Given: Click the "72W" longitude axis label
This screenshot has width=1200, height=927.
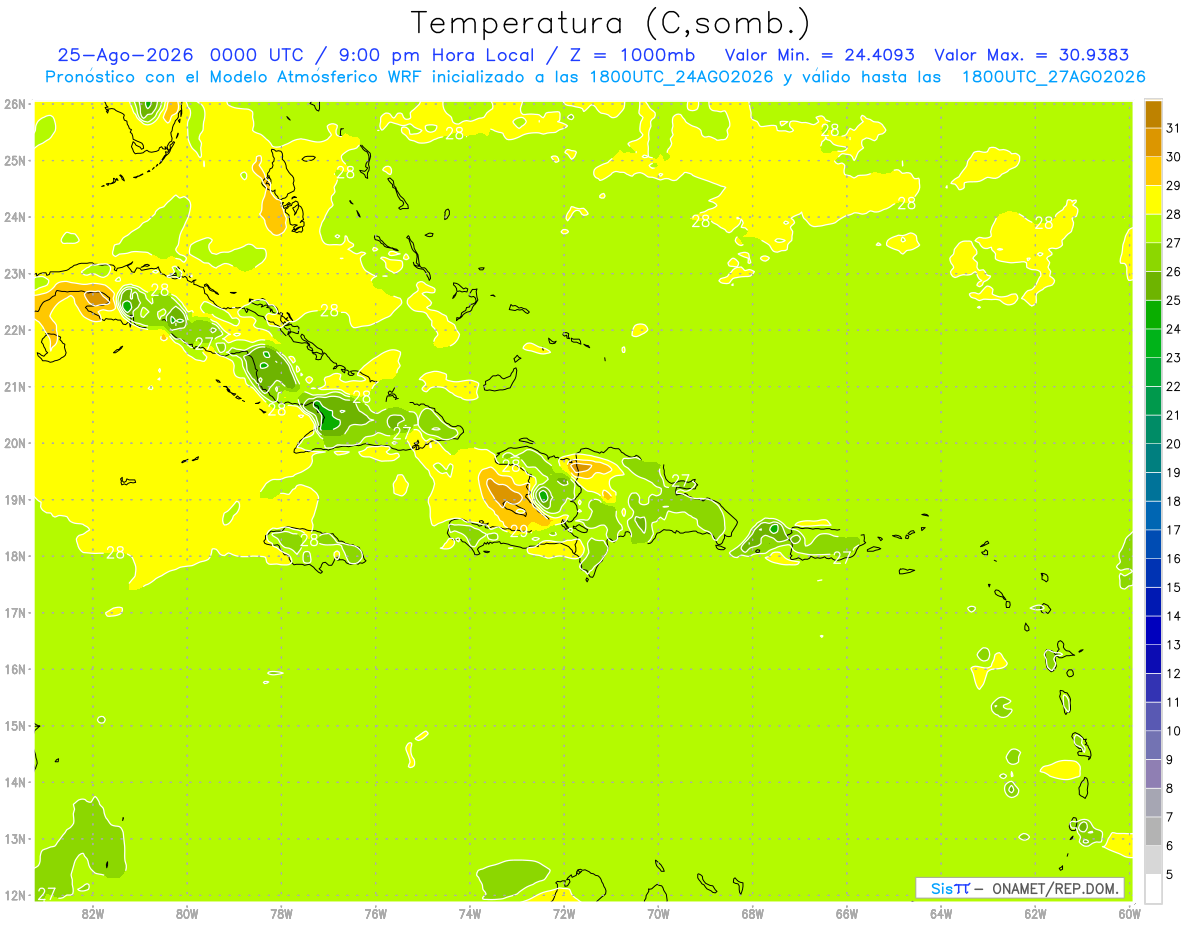Looking at the screenshot, I should (564, 913).
